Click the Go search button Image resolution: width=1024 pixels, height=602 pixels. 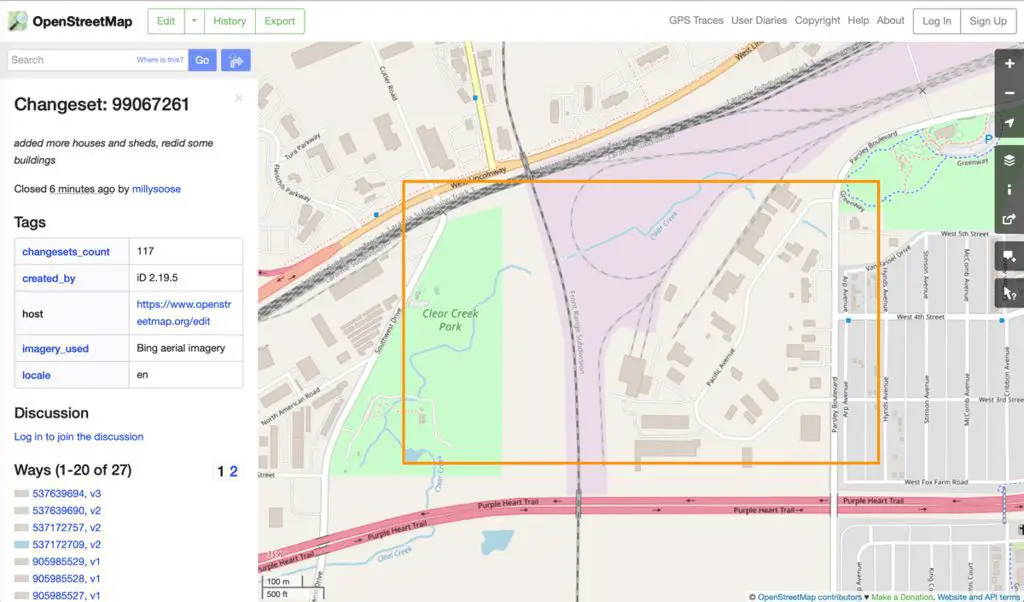pos(202,60)
